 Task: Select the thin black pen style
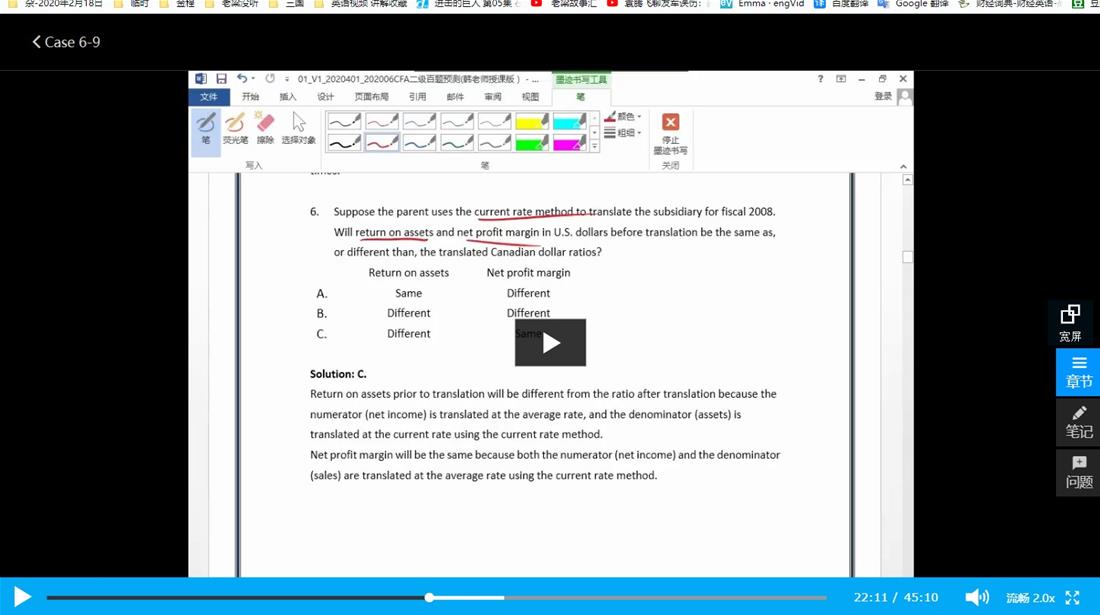click(344, 121)
